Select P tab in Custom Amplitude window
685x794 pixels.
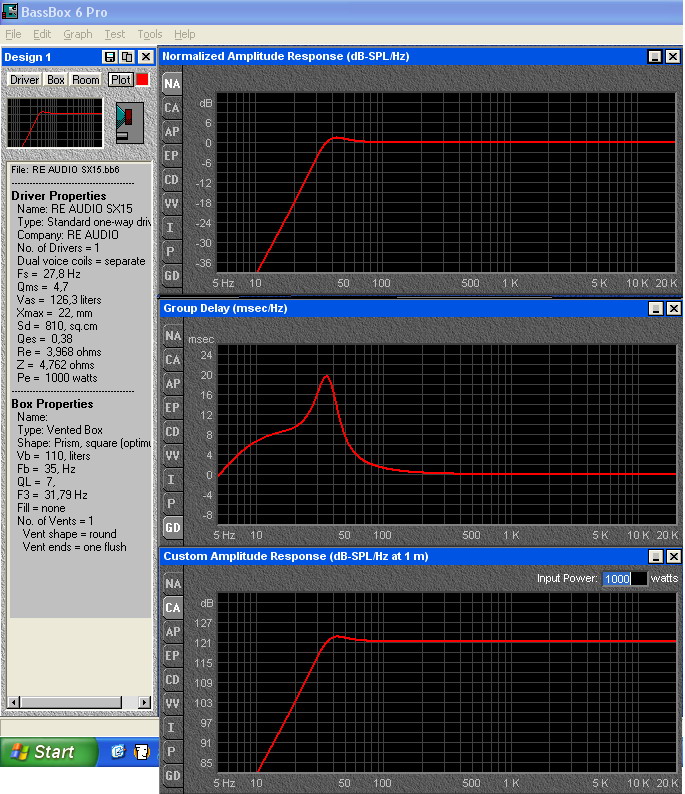click(173, 751)
